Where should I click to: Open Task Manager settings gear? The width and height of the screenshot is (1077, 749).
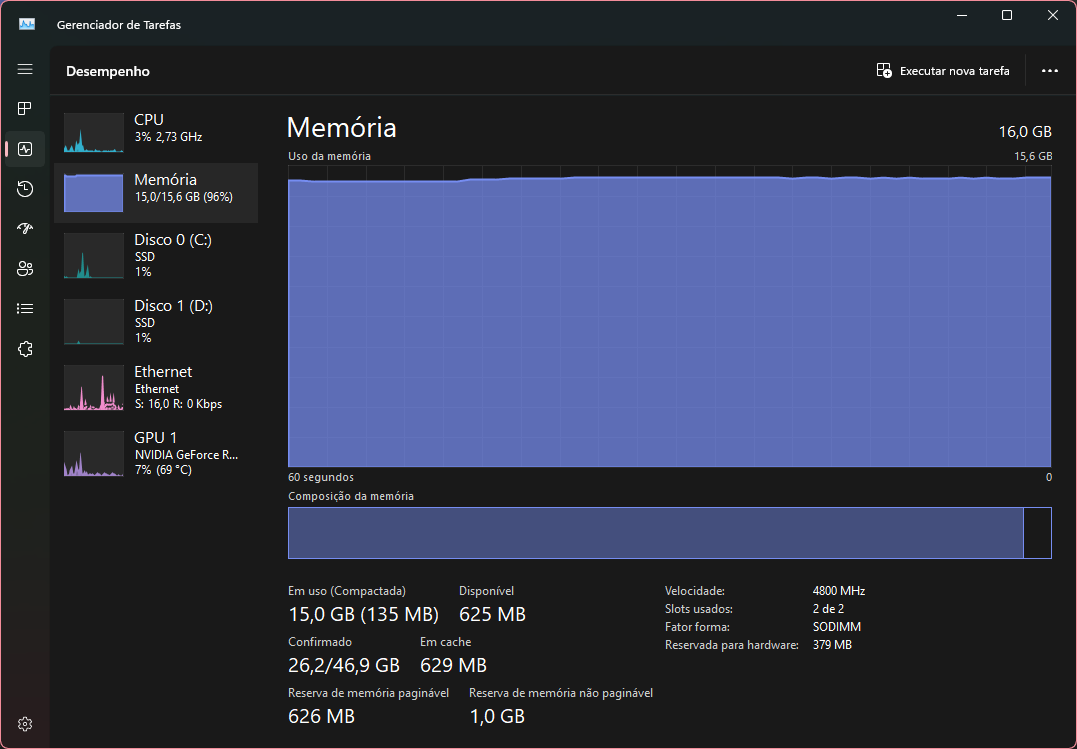pos(25,724)
